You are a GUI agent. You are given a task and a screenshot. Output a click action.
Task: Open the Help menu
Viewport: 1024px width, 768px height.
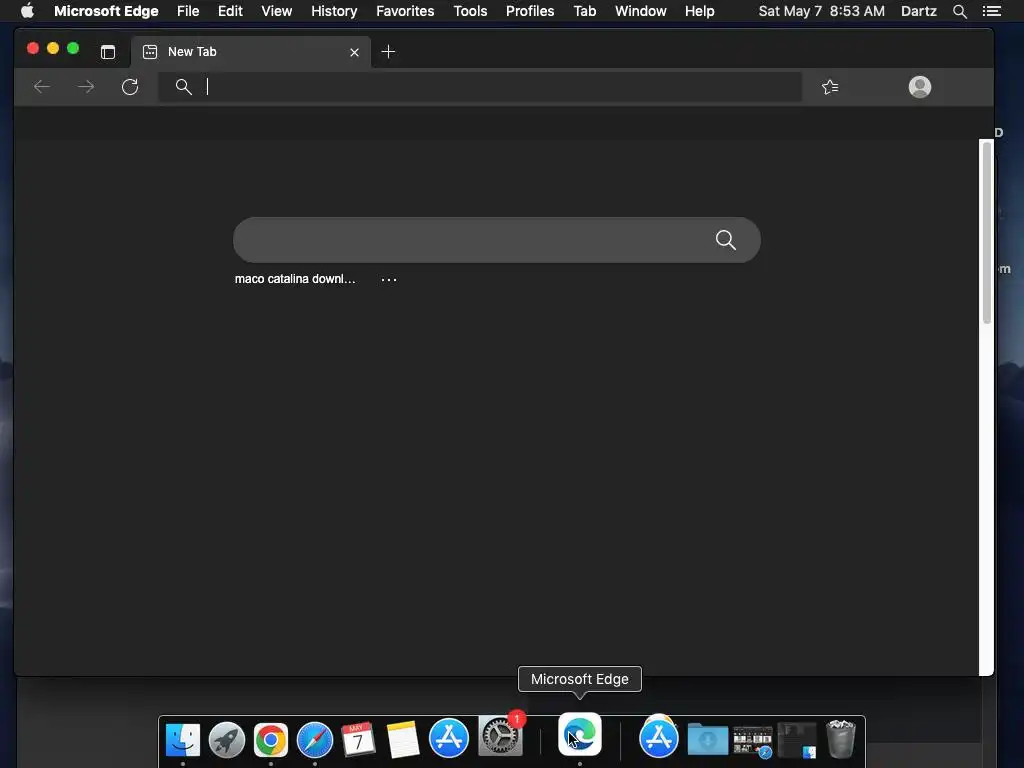[699, 11]
